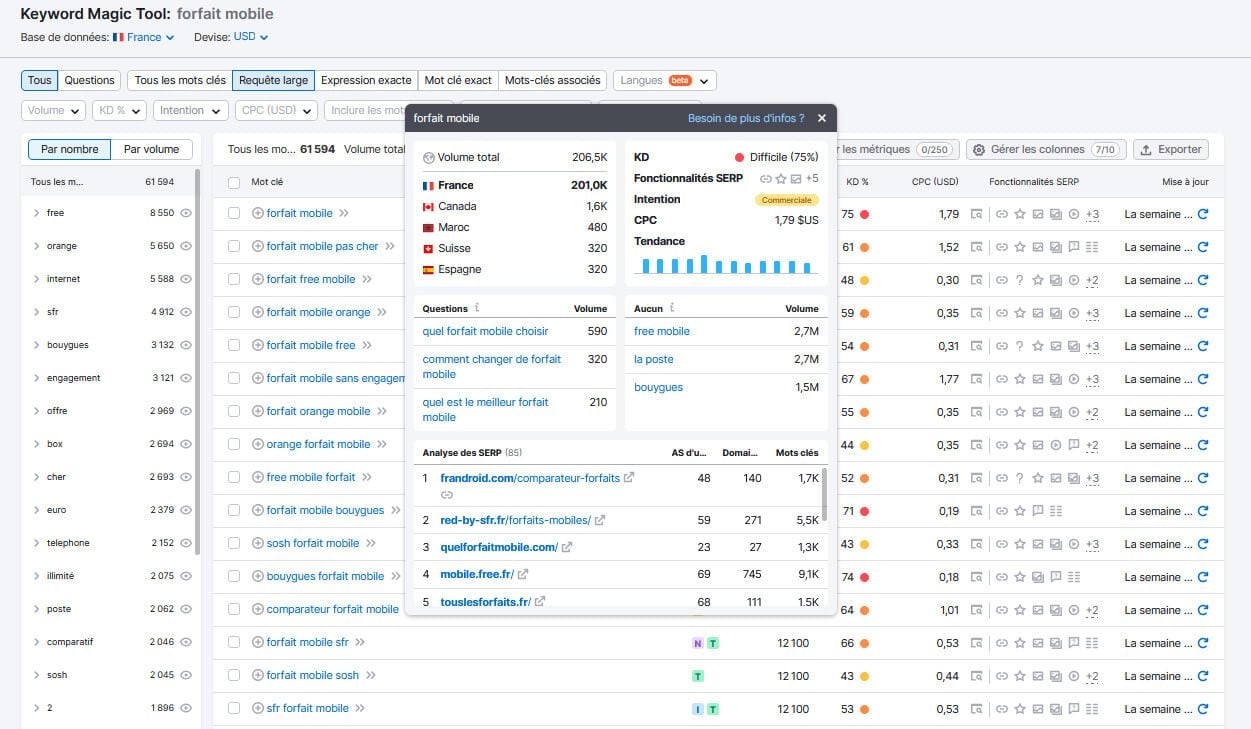Click the Exporter upload icon
Viewport: 1251px width, 729px height.
coord(1146,149)
